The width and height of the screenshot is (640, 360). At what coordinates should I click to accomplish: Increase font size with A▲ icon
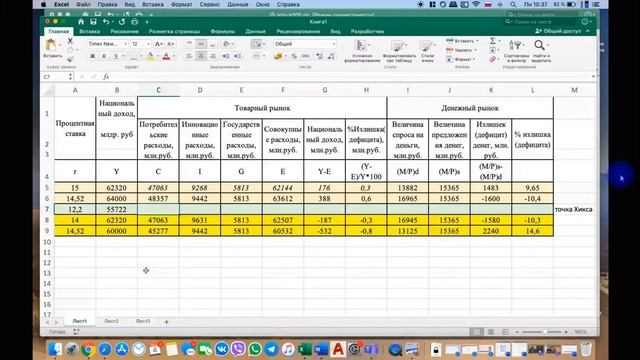pos(159,44)
